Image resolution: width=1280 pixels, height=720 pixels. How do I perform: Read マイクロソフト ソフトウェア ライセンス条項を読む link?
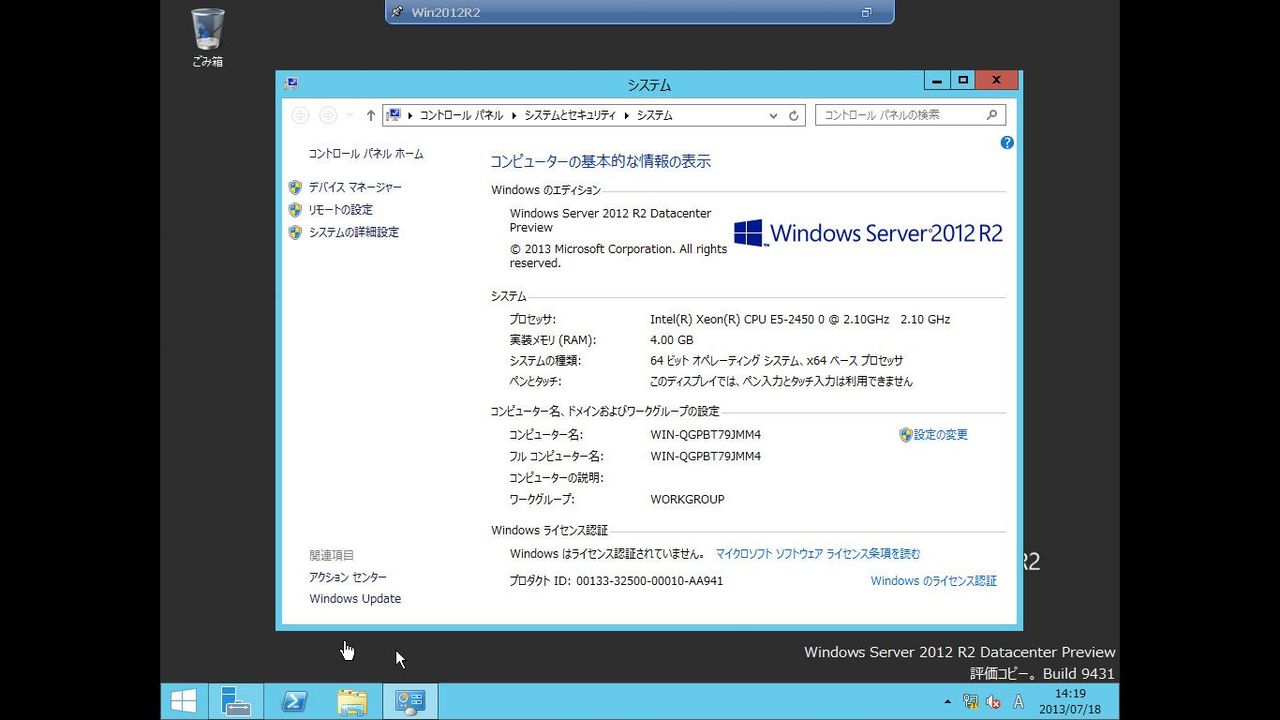818,554
